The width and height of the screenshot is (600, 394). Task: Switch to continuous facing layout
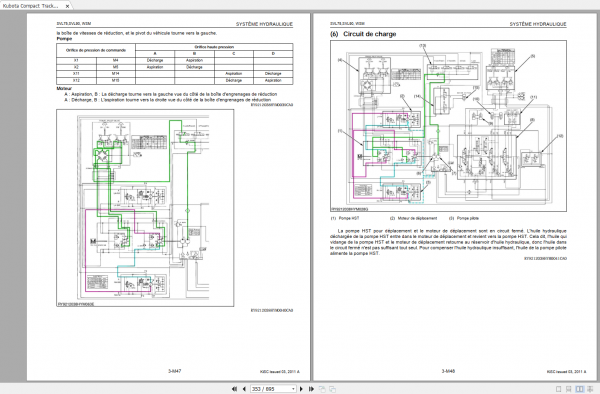click(x=590, y=389)
